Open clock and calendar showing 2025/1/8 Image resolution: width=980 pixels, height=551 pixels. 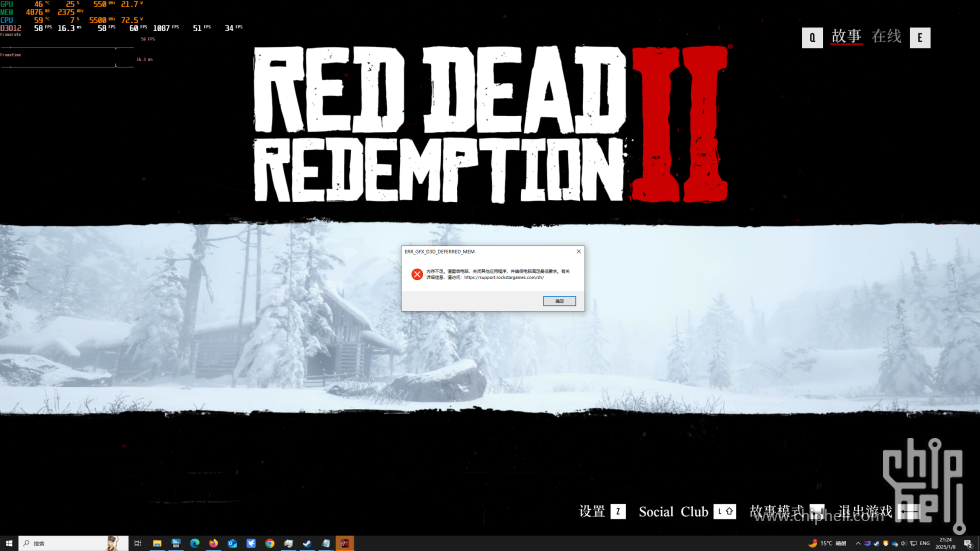[x=946, y=544]
